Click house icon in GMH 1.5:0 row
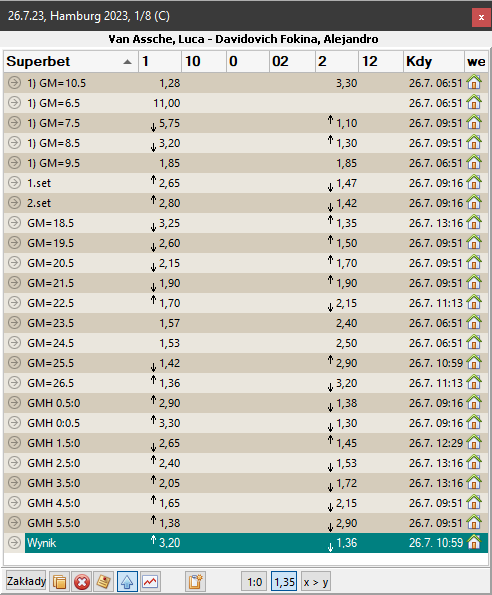 point(474,442)
